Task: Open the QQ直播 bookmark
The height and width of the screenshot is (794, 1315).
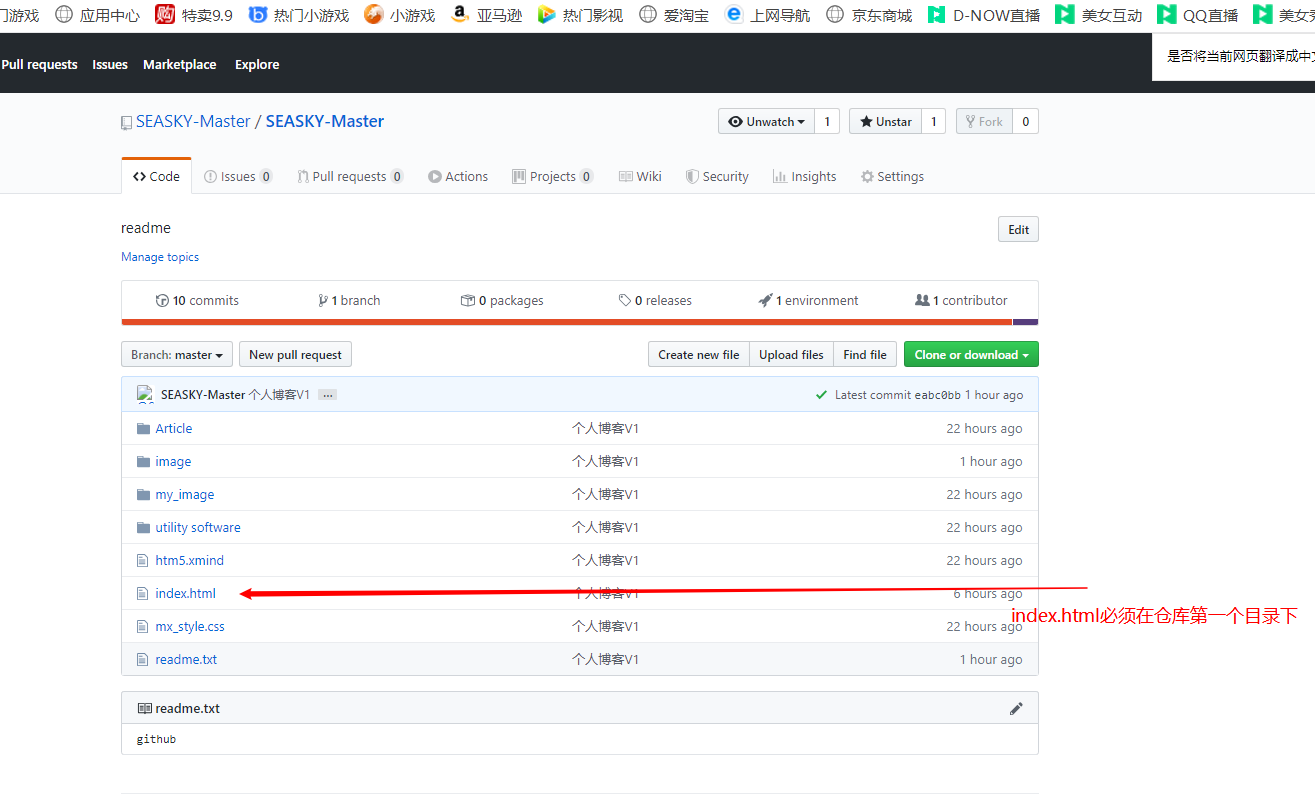Action: tap(1197, 15)
